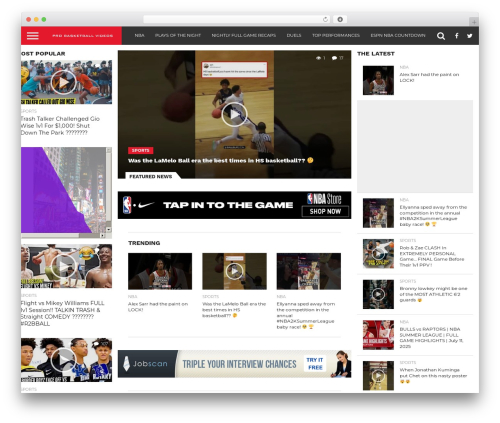The height and width of the screenshot is (423, 500).
Task: Play the trending LaMelo Ball thumbnail video
Action: (x=234, y=271)
